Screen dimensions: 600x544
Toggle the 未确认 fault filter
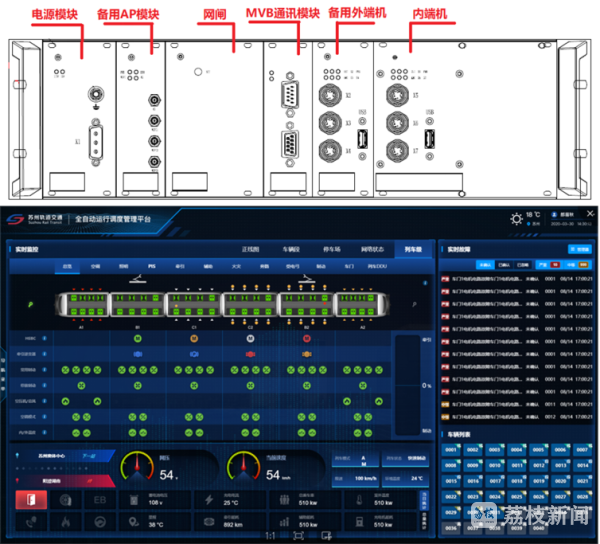(485, 265)
